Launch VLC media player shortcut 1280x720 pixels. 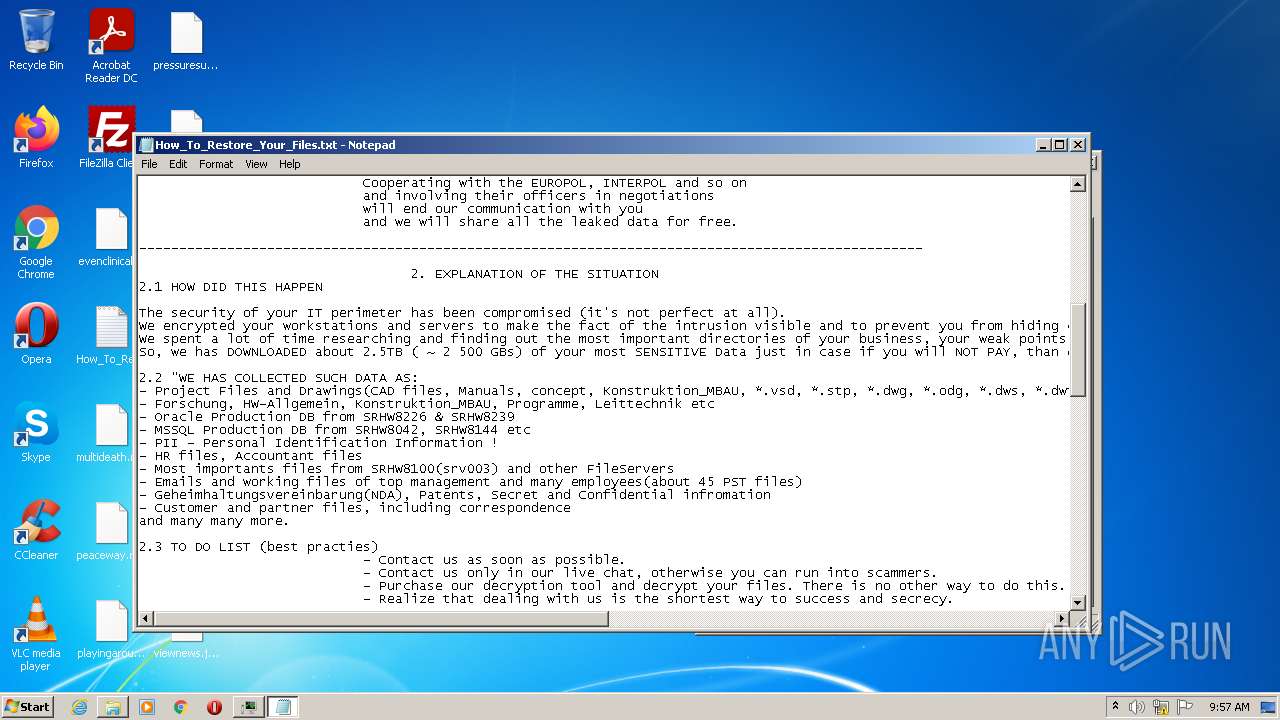pyautogui.click(x=36, y=634)
